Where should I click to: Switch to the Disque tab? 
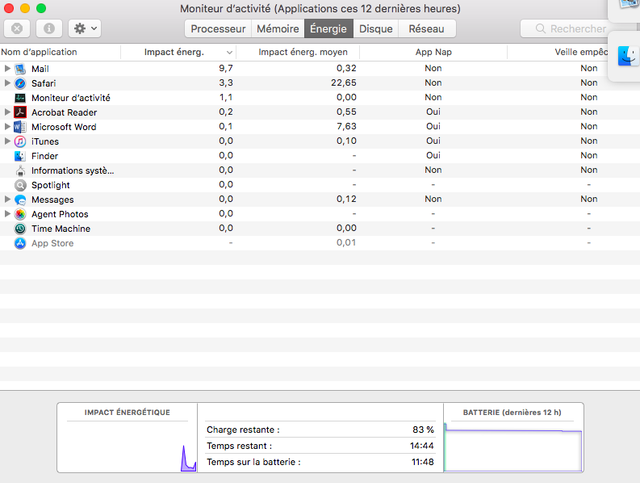(x=376, y=29)
